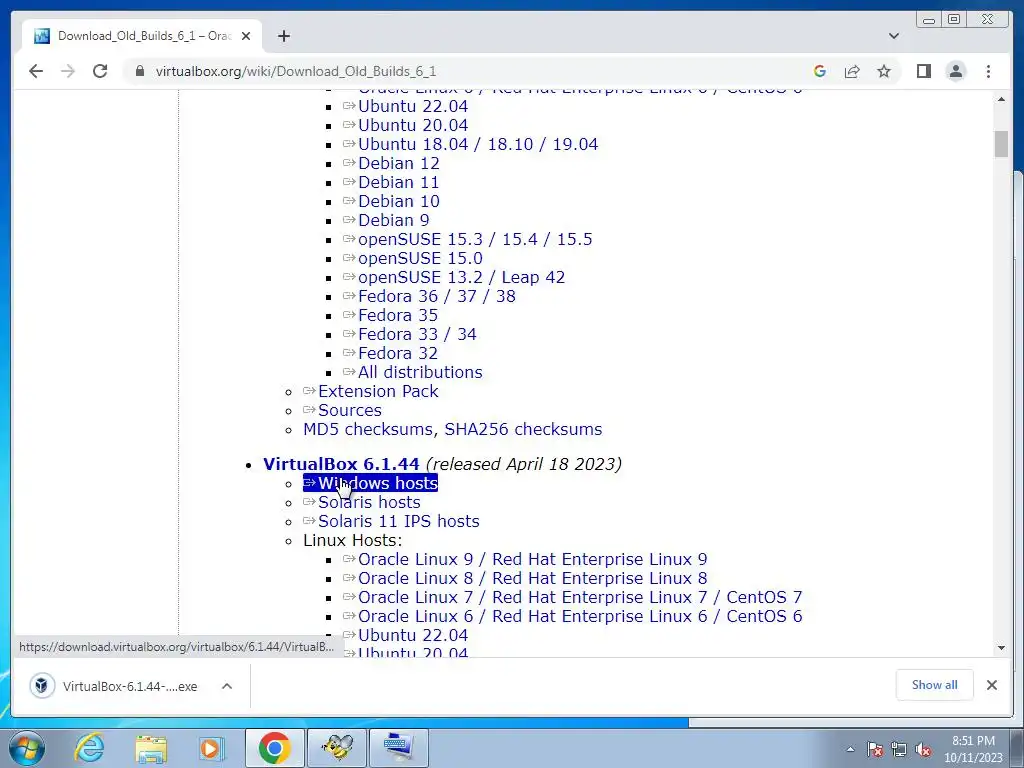Screen dimensions: 1024x768
Task: Close the downloads bar
Action: point(991,685)
